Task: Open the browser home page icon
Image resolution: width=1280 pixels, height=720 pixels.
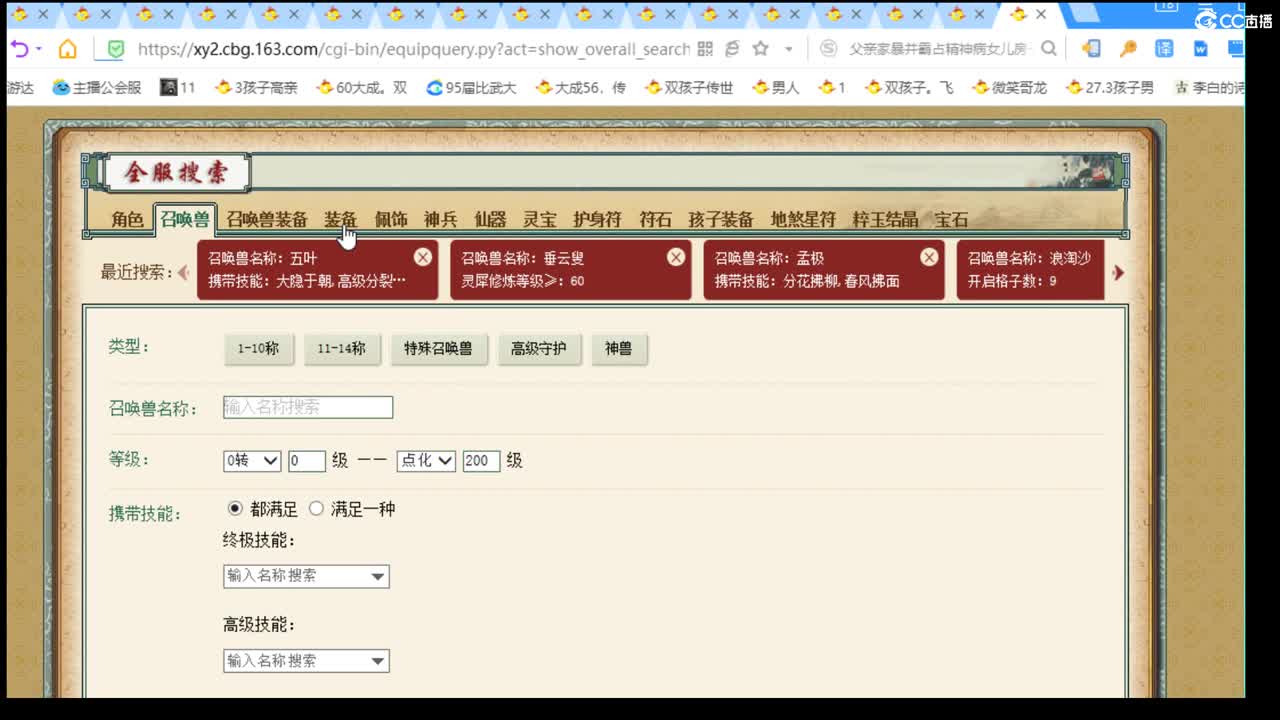Action: pos(67,49)
